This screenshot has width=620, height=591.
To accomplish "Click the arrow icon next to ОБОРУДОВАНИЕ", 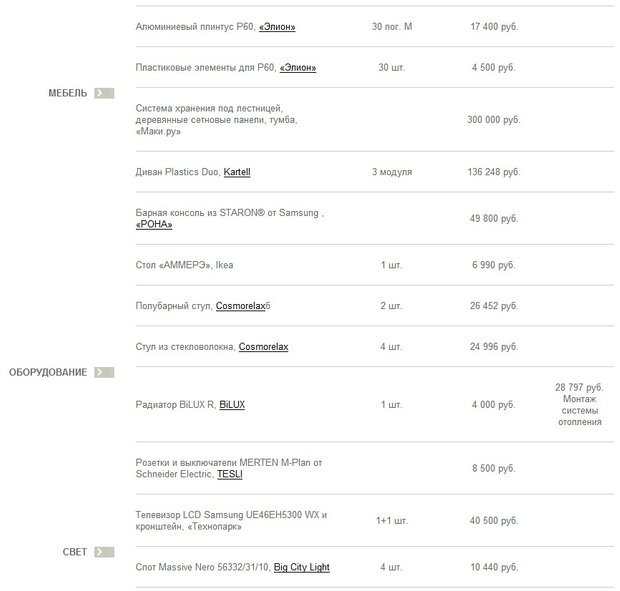I will click(104, 372).
